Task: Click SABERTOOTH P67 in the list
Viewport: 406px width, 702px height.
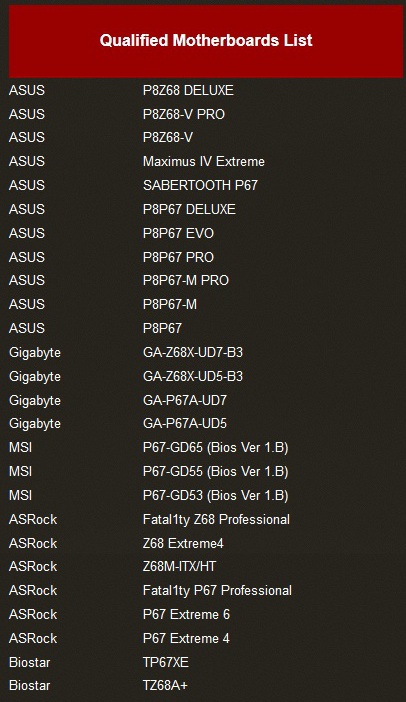Action: point(200,185)
